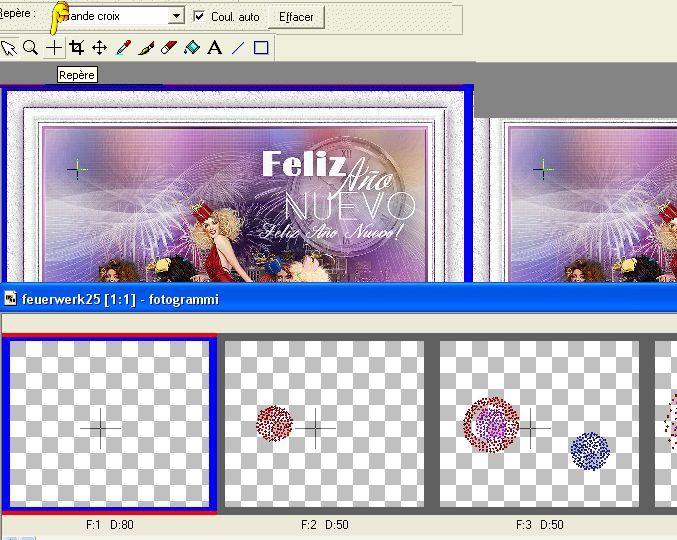
Task: Select frame F:2 with red firework
Action: 324,424
